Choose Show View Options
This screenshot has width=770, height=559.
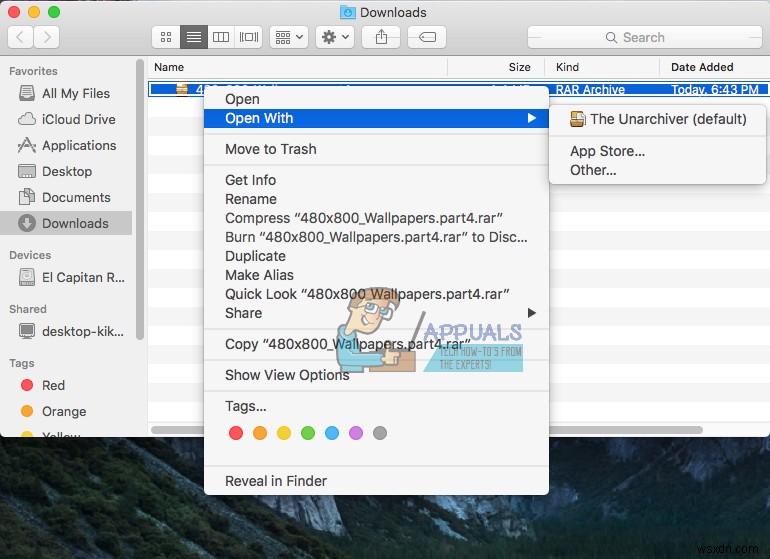click(376, 375)
